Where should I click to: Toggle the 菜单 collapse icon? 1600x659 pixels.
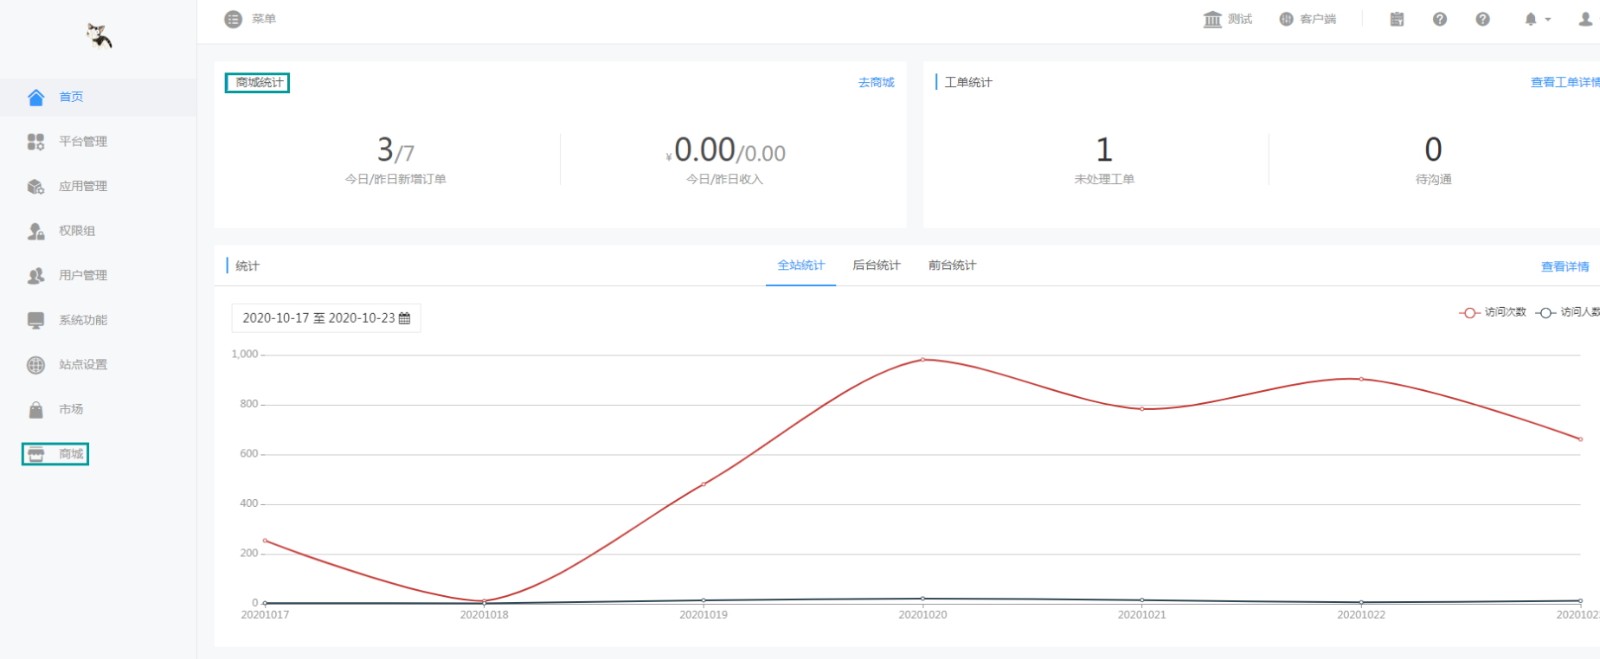pos(233,19)
